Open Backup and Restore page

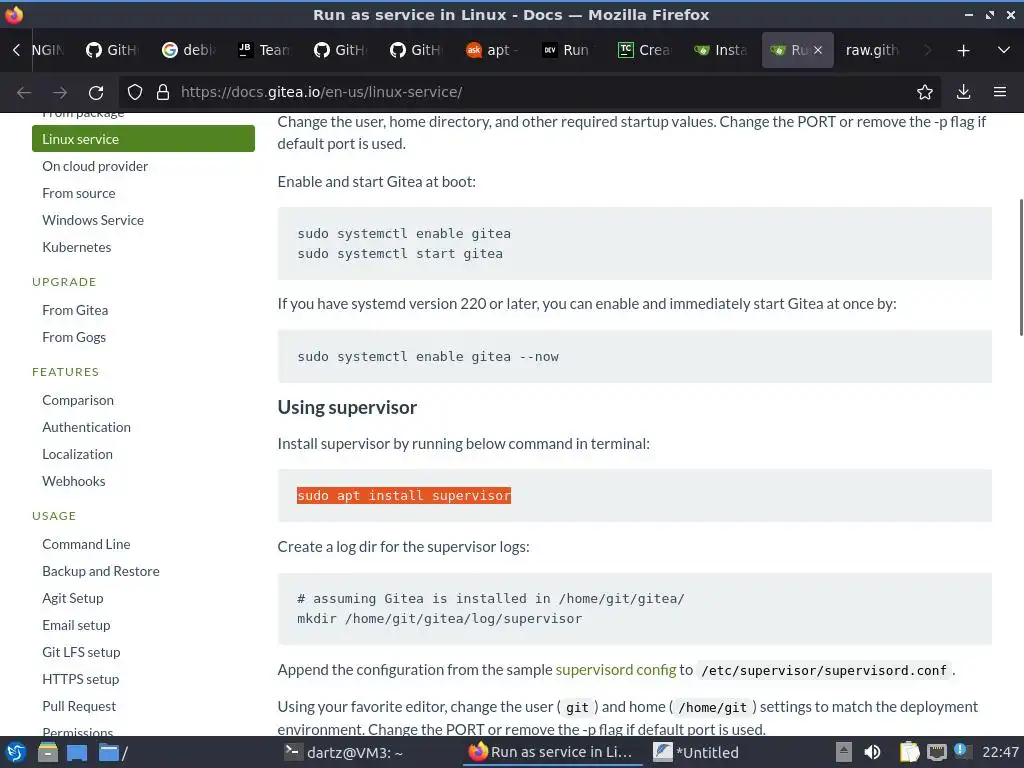click(101, 571)
